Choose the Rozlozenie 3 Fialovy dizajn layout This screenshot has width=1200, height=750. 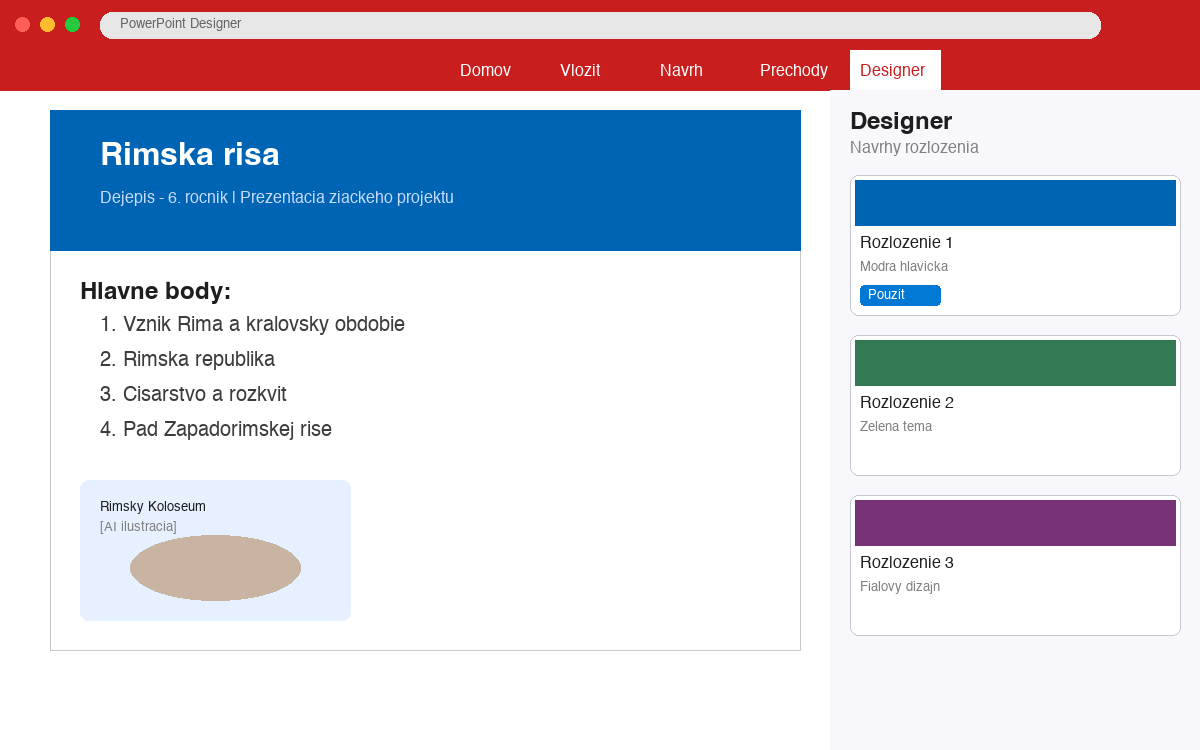point(1015,565)
